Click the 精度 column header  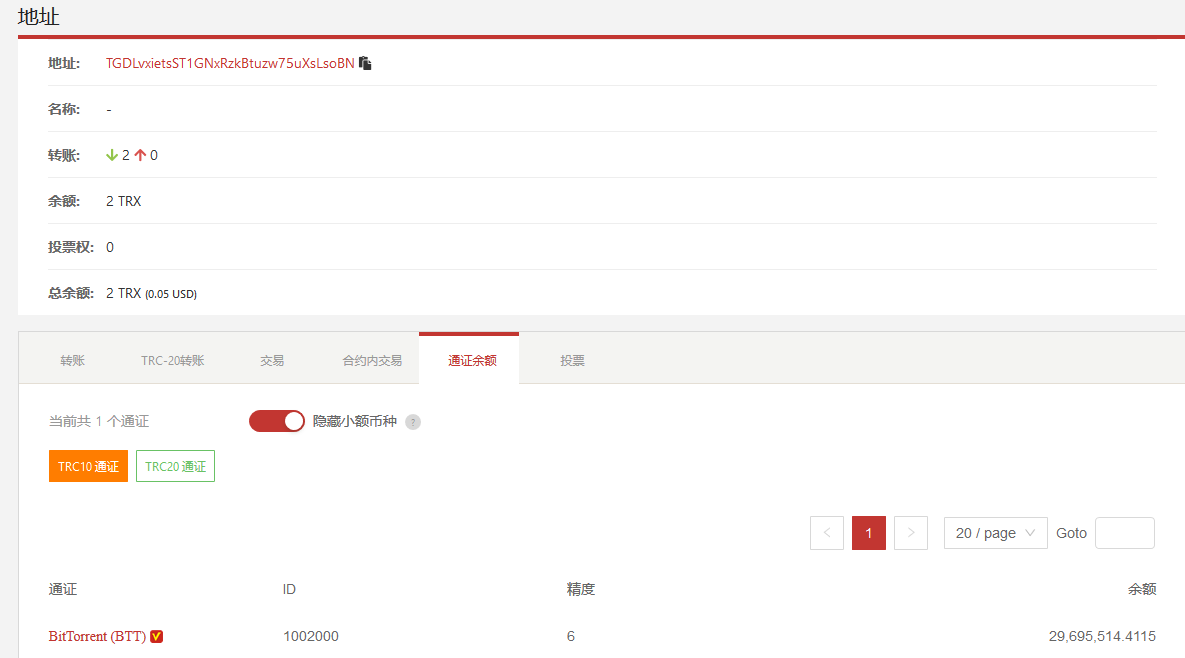580,589
